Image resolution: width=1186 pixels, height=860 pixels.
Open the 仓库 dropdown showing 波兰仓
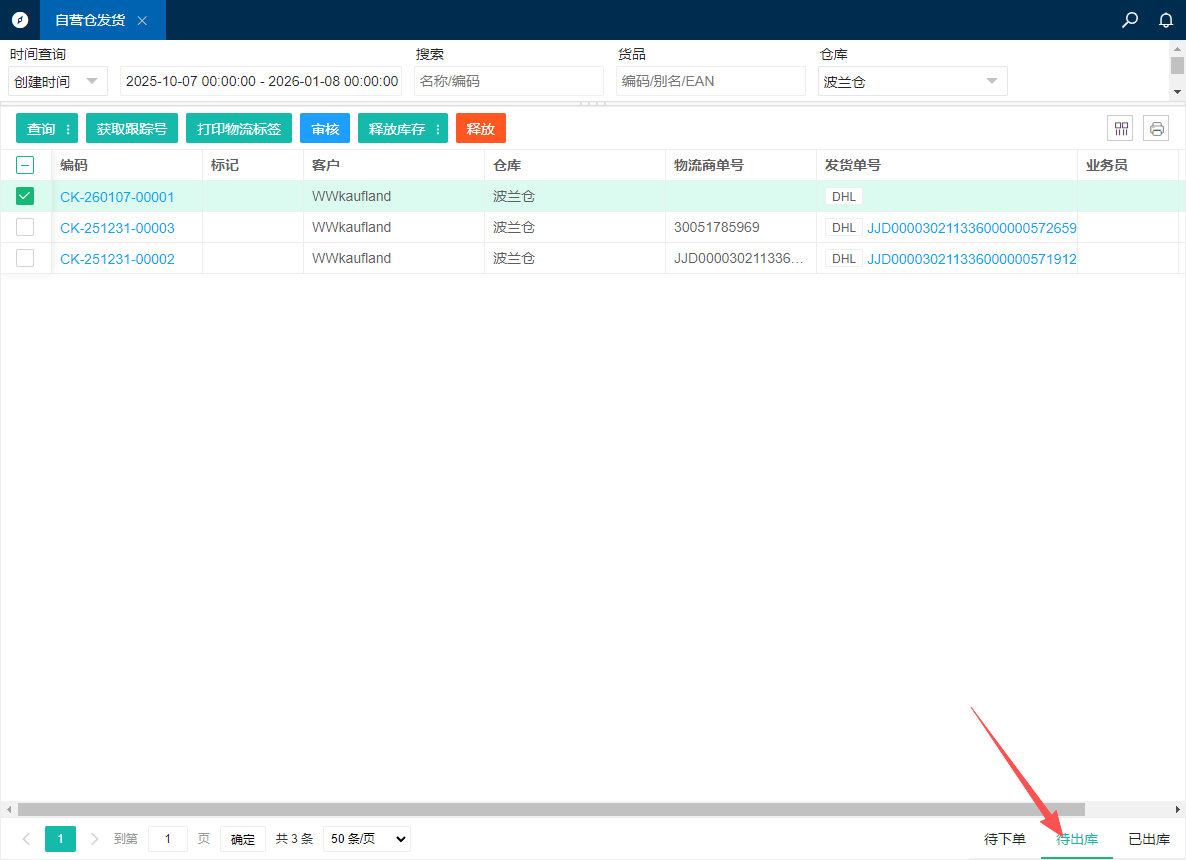coord(912,82)
